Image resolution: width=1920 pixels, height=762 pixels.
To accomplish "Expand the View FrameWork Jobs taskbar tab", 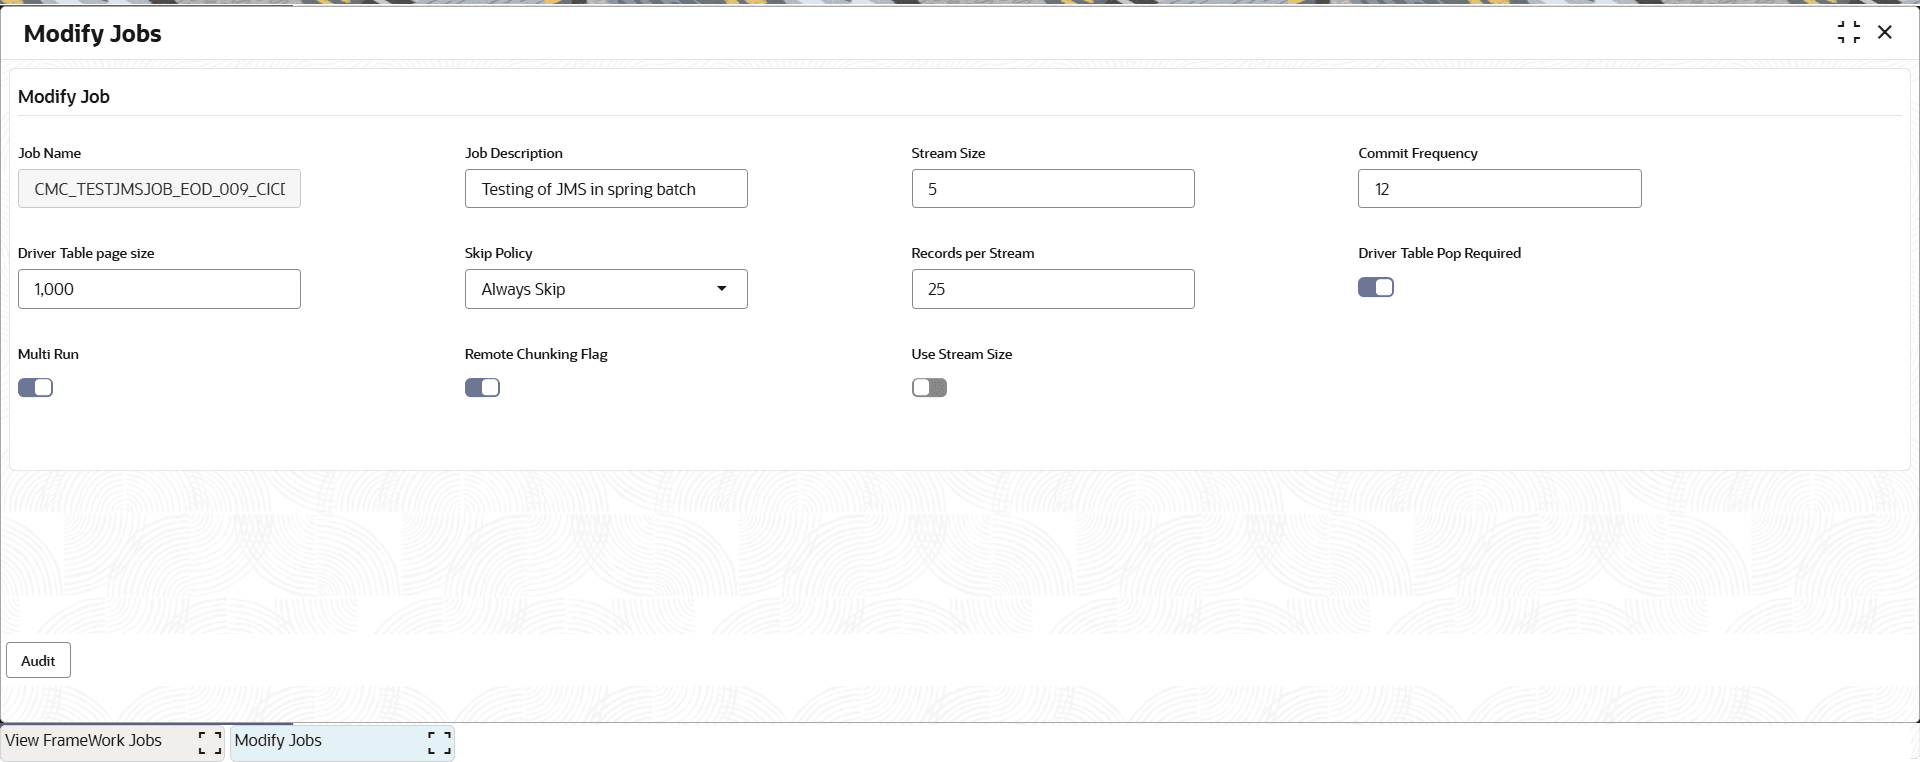I will pos(210,742).
